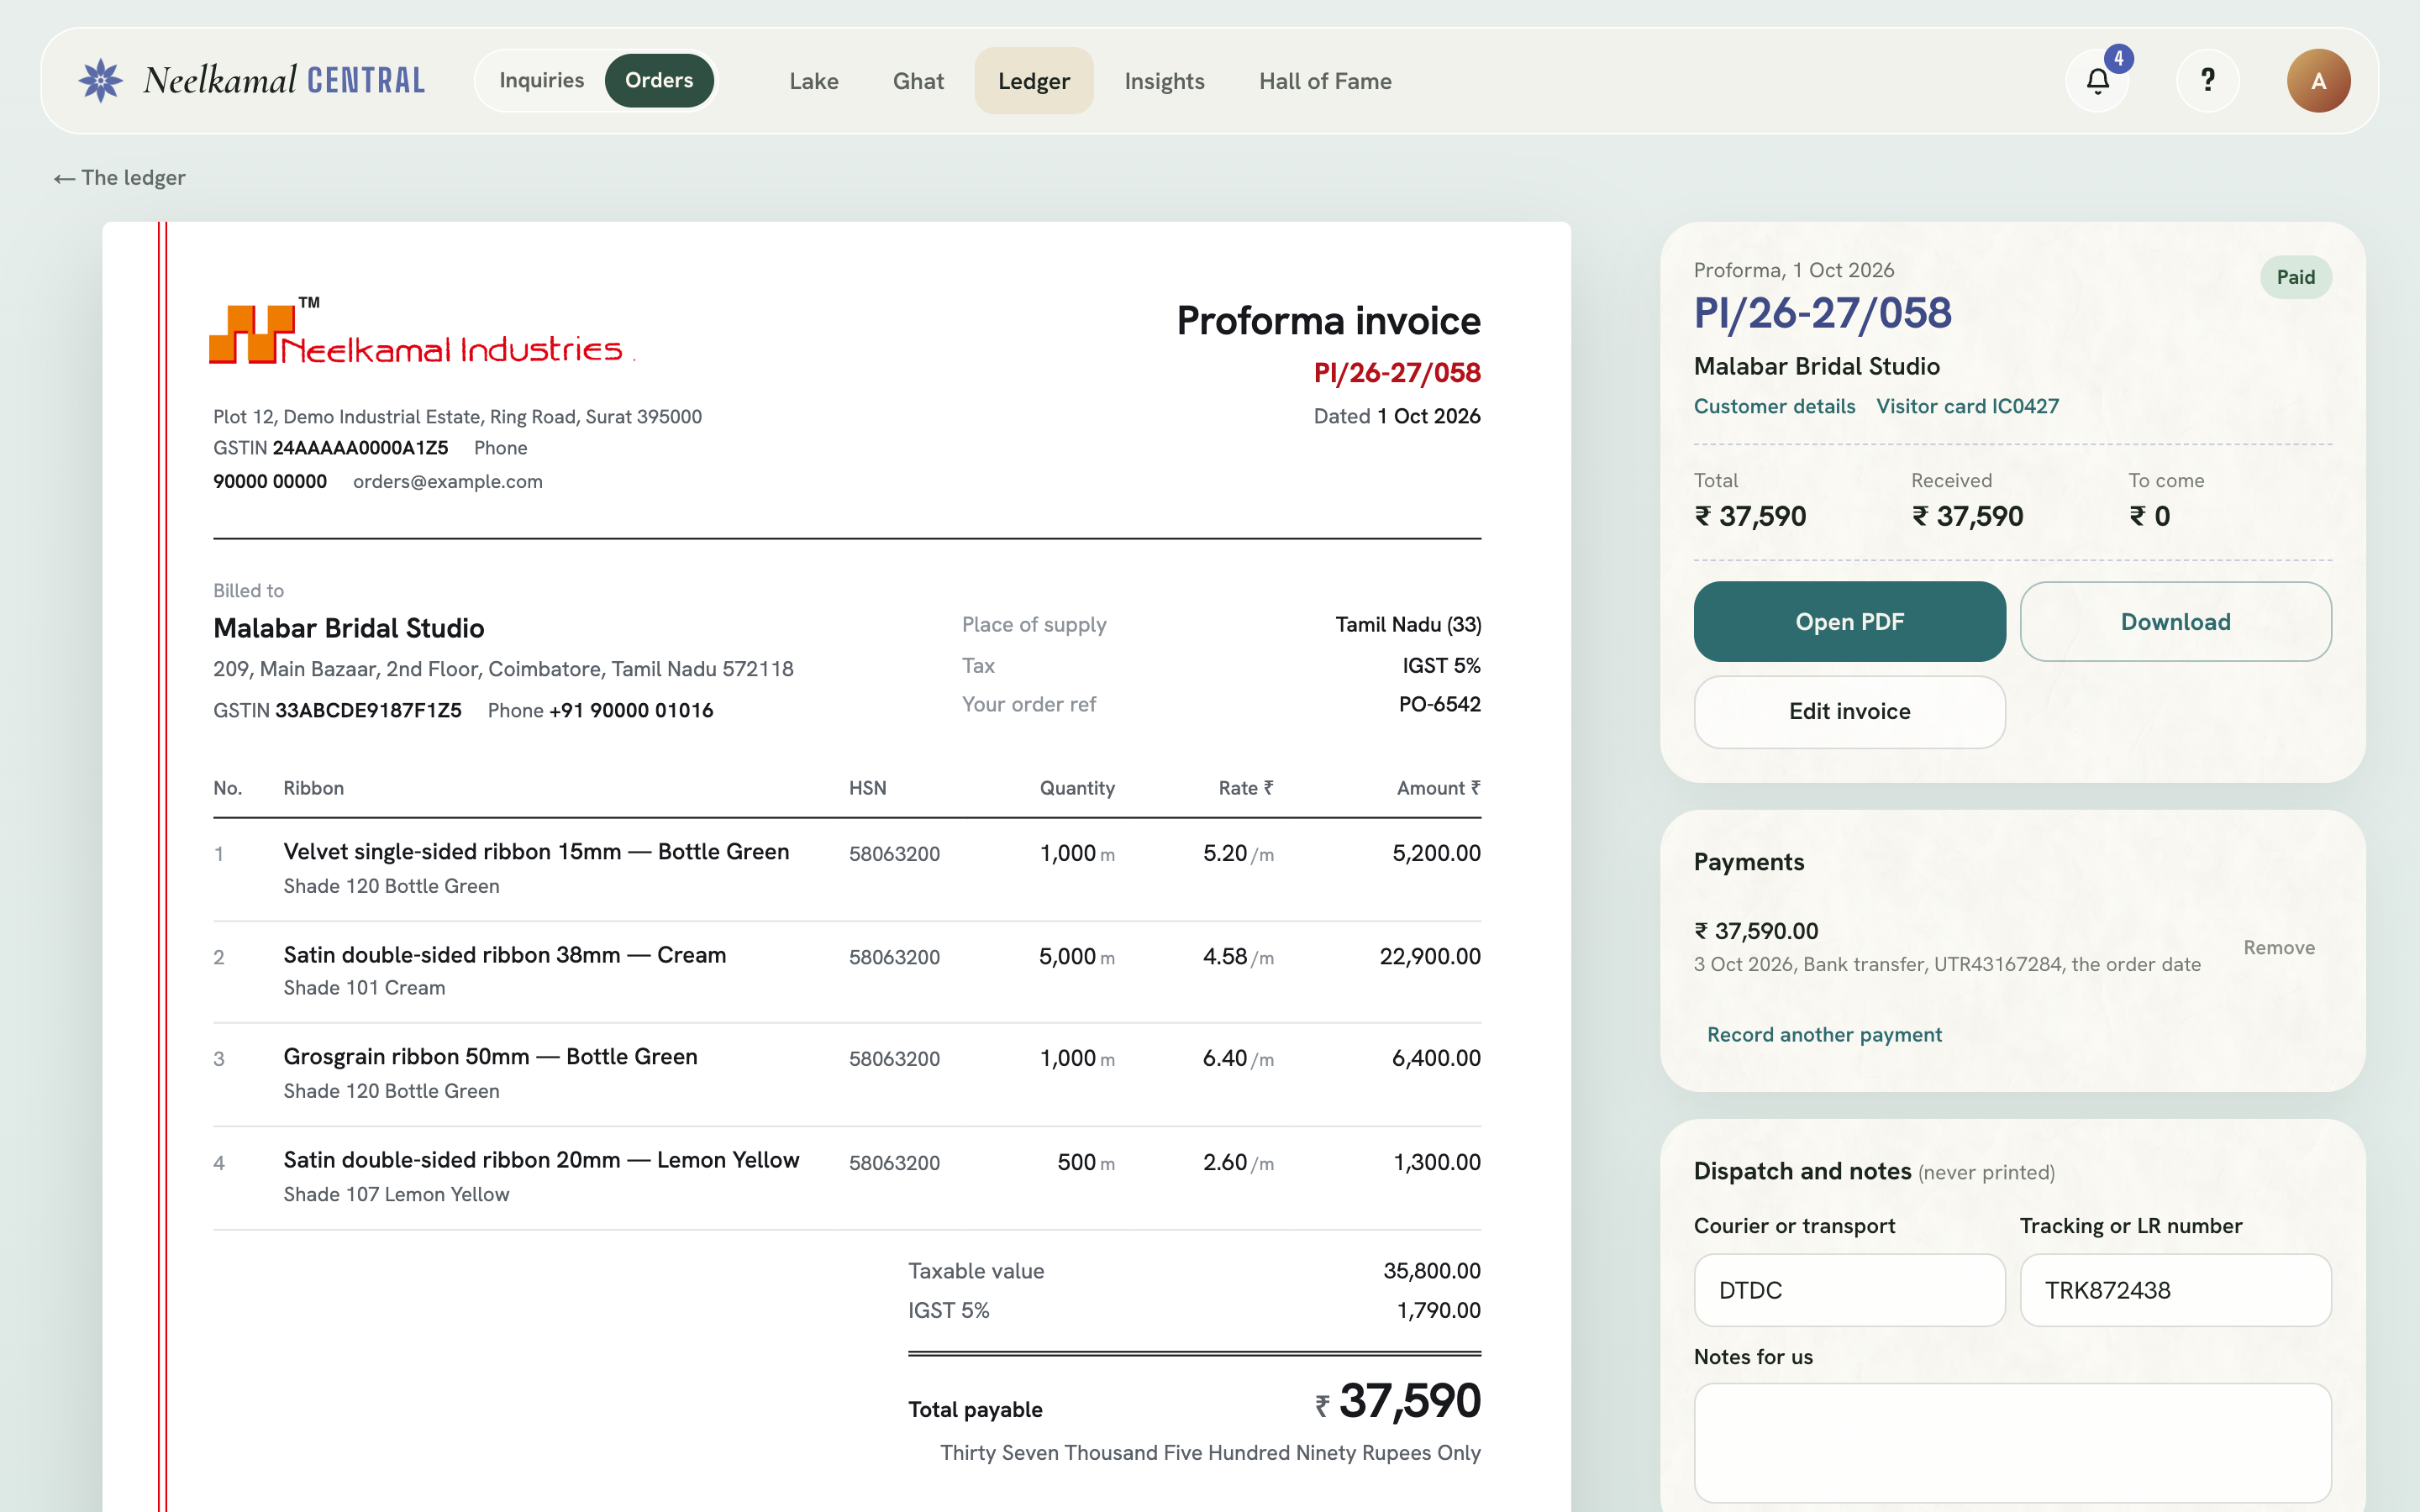Click invoice number PI/26-27/058 in the sidebar
The width and height of the screenshot is (2420, 1512).
1822,314
